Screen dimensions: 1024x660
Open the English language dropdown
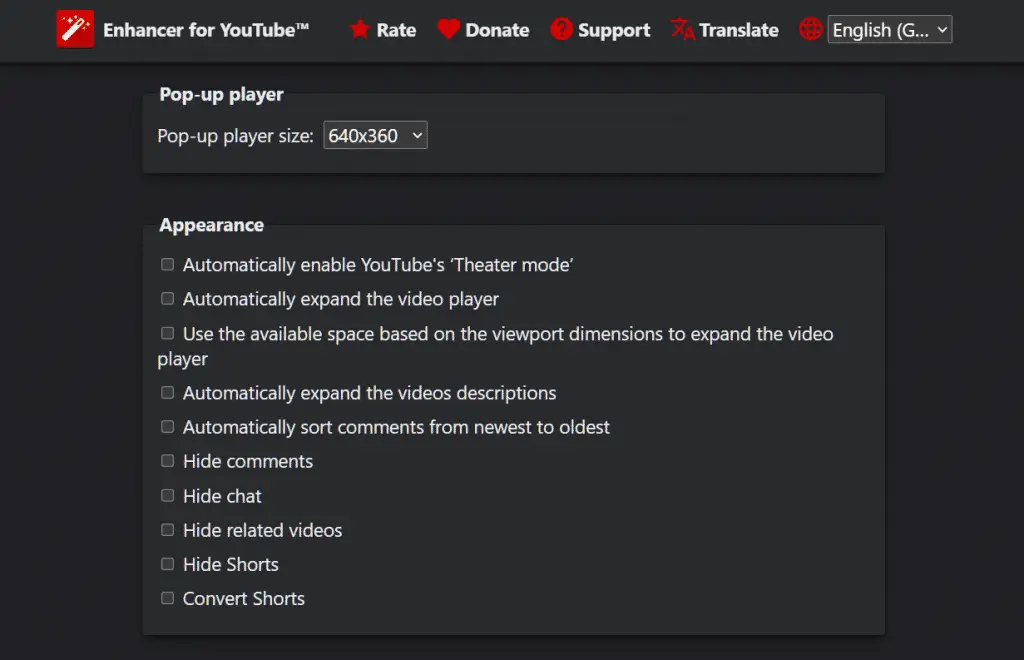[890, 30]
